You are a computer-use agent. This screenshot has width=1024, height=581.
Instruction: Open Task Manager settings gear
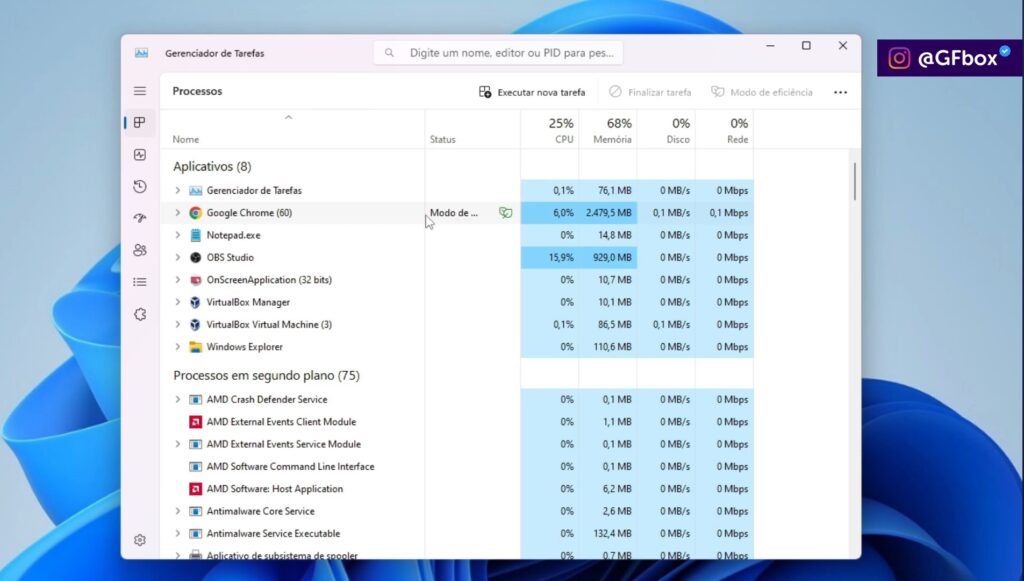(140, 540)
